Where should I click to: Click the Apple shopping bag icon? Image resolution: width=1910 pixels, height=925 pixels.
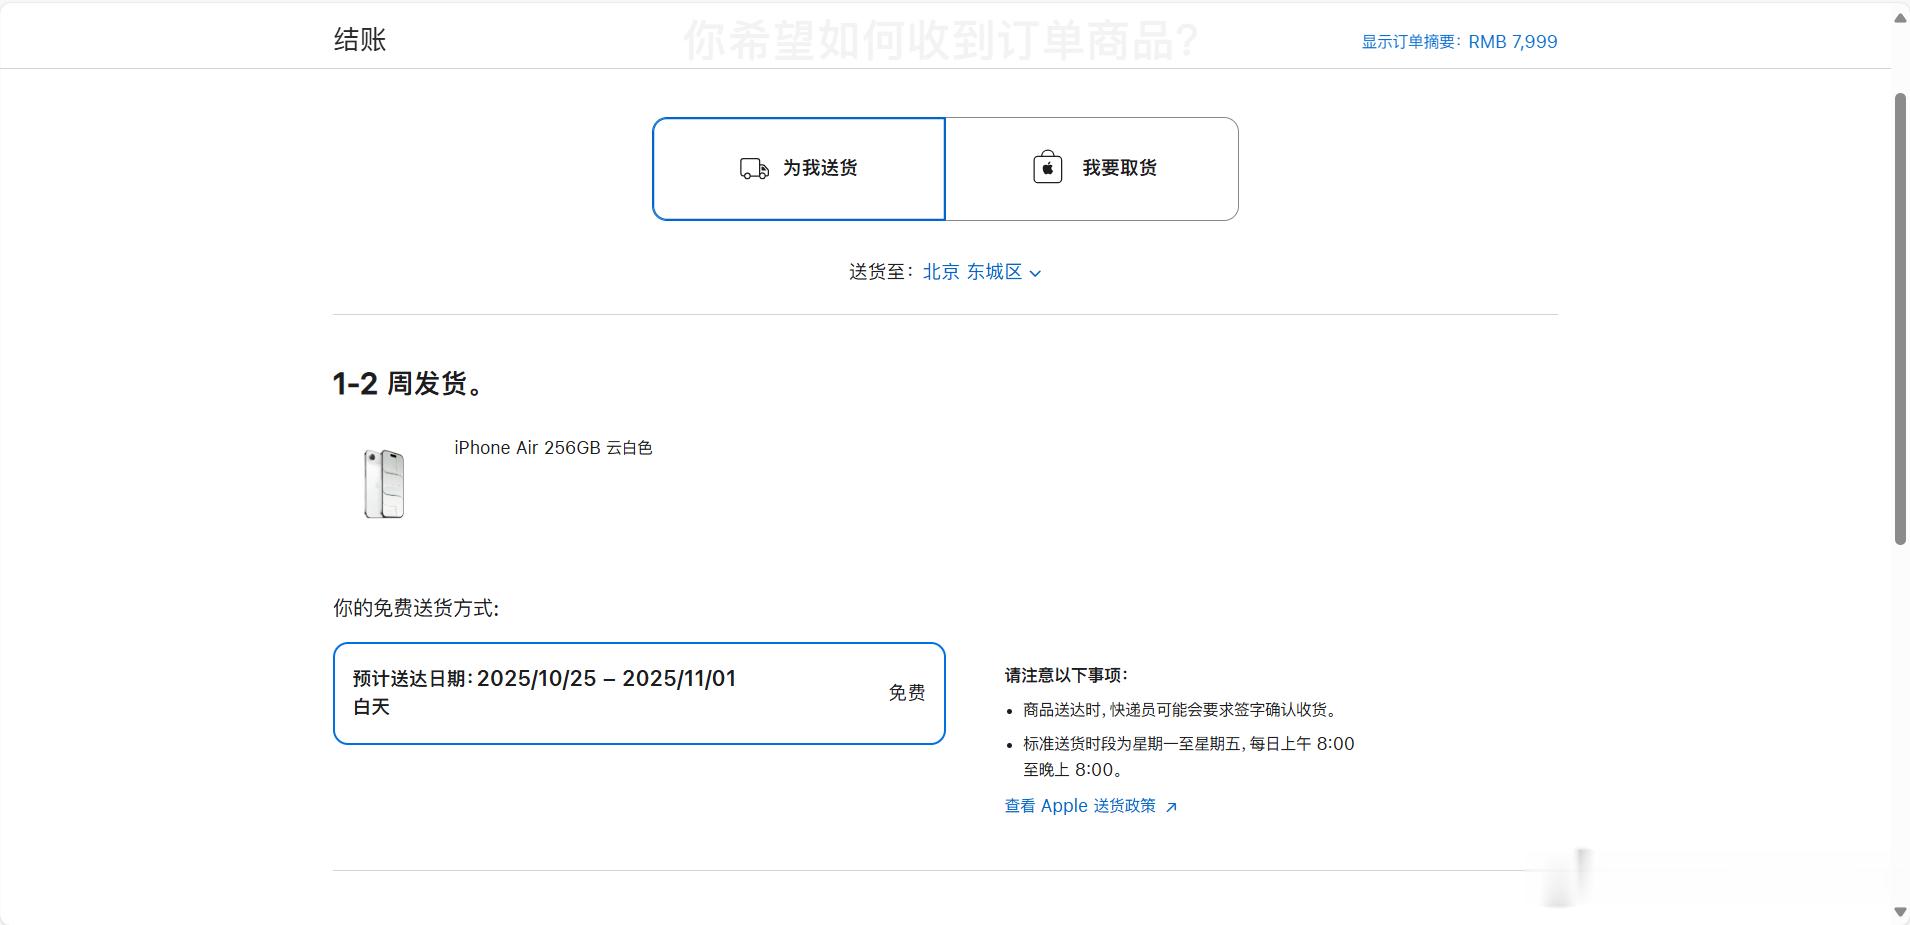(x=1047, y=167)
